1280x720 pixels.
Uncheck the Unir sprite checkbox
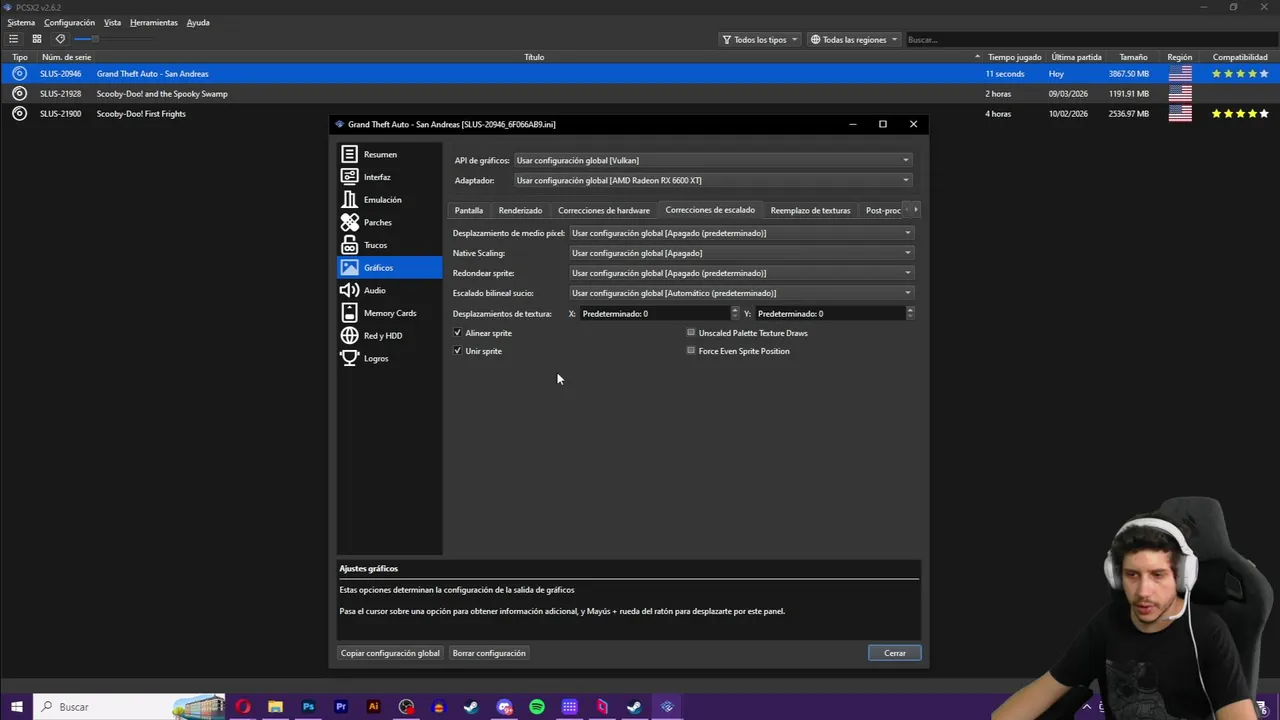coord(458,351)
